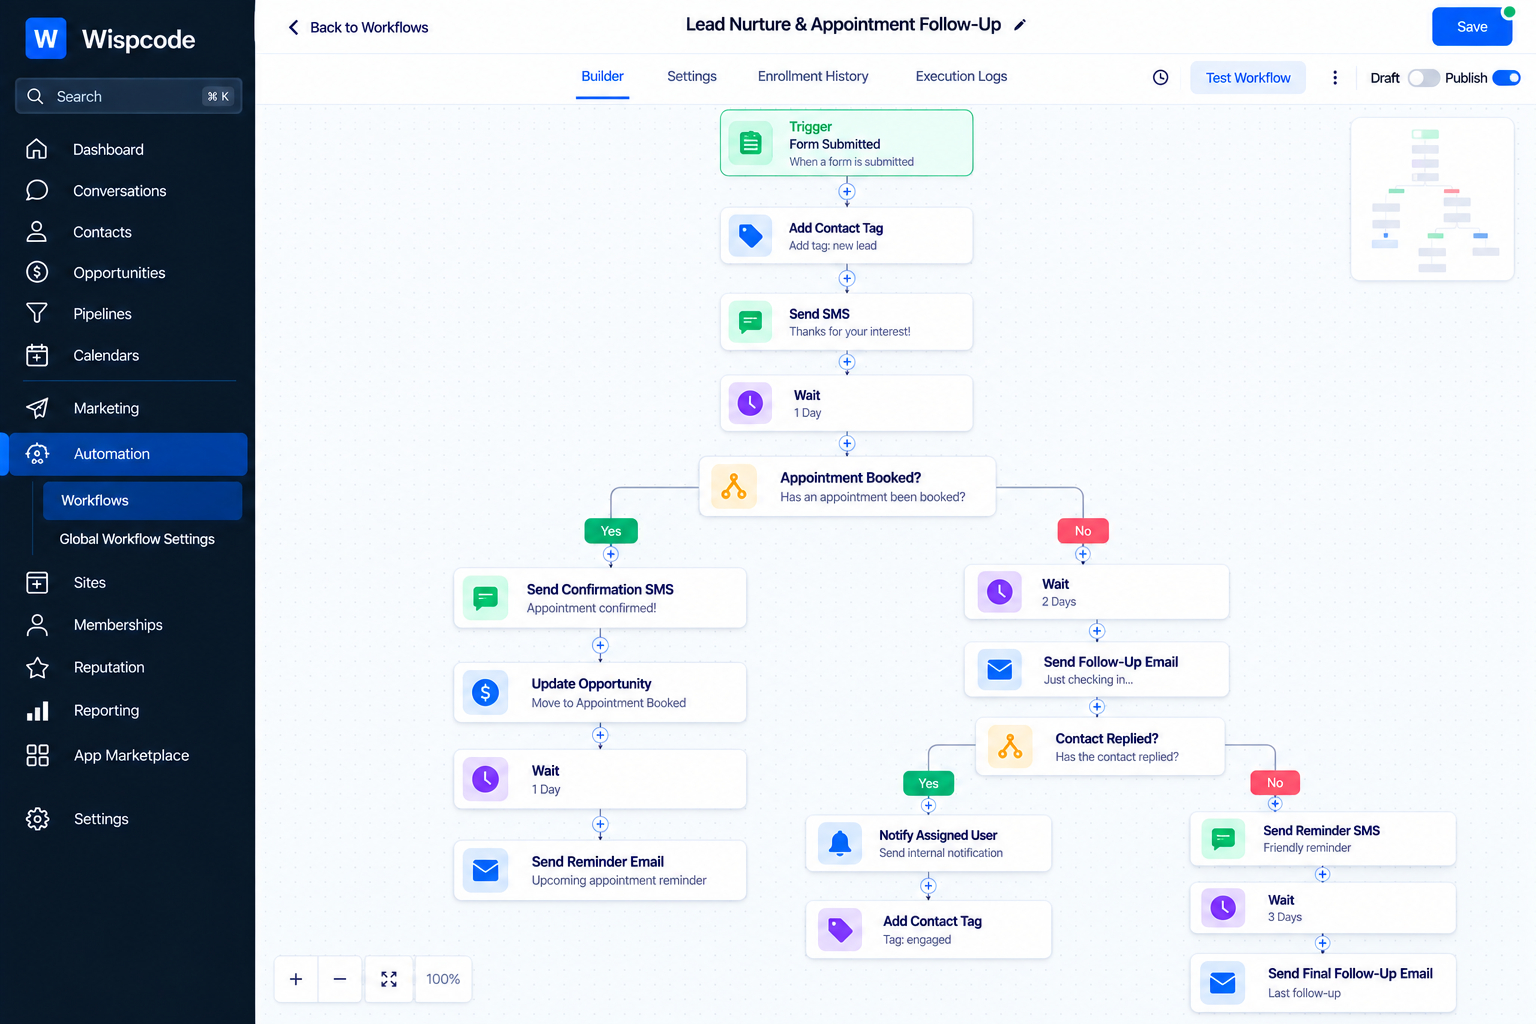
Task: Click the App Marketplace grid icon
Action: 37,755
